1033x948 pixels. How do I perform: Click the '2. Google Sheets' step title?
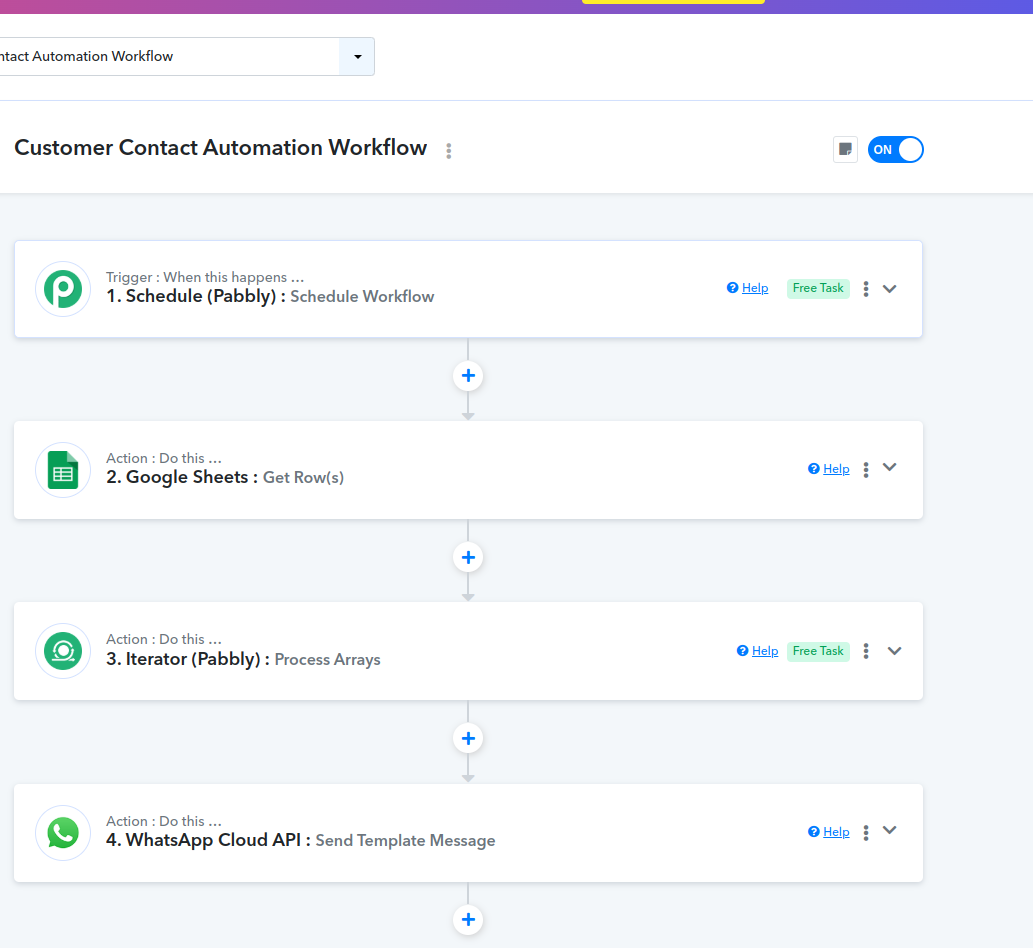(x=182, y=477)
